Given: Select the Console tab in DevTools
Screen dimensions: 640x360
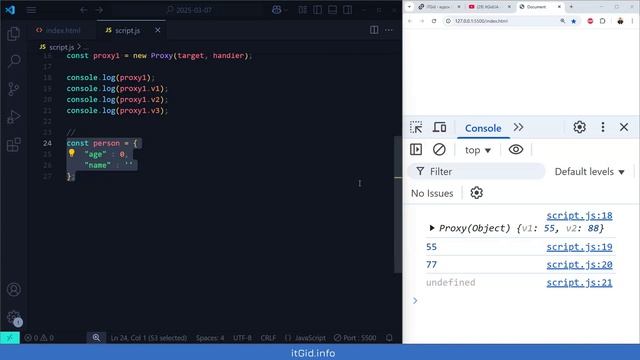Looking at the screenshot, I should 483,128.
